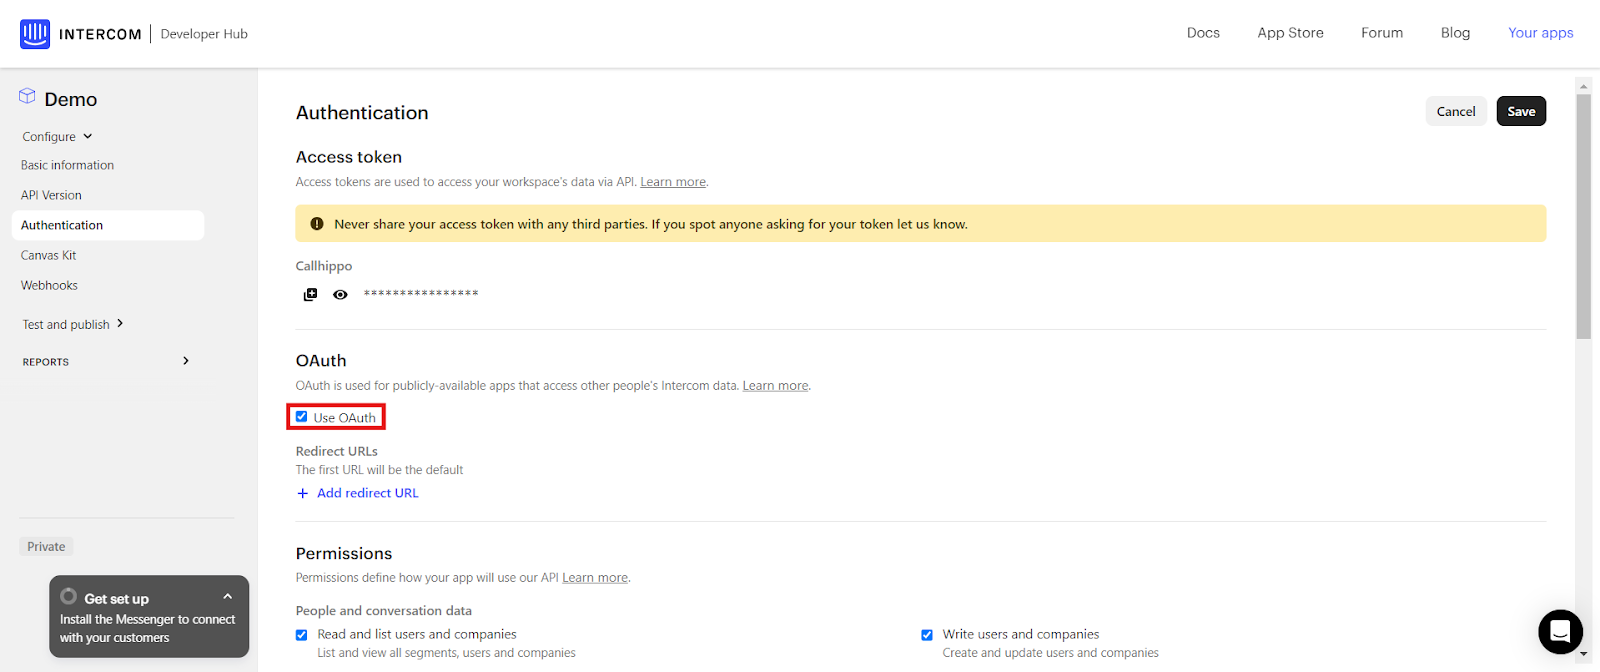Screen dimensions: 1600x672
Task: Click the warning icon in yellow banner
Action: (x=317, y=224)
